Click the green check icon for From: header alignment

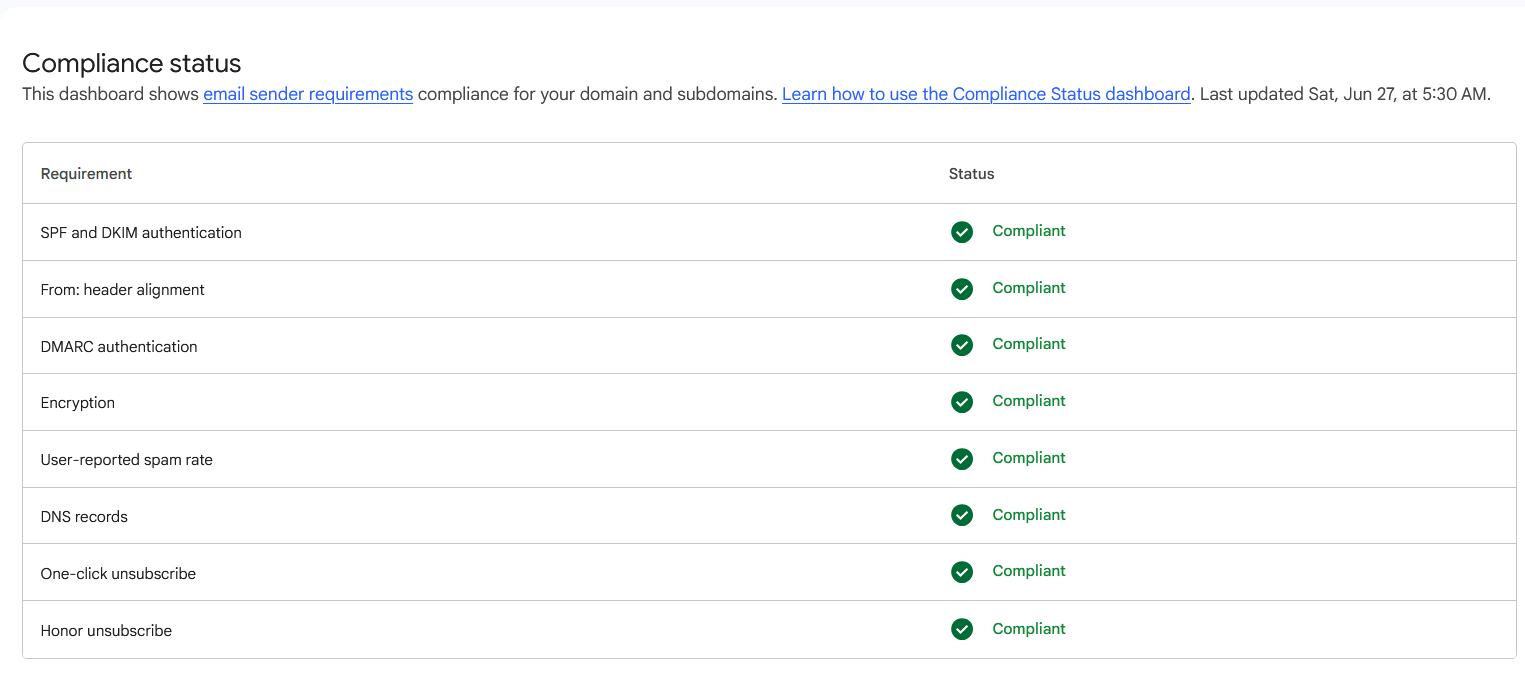962,289
